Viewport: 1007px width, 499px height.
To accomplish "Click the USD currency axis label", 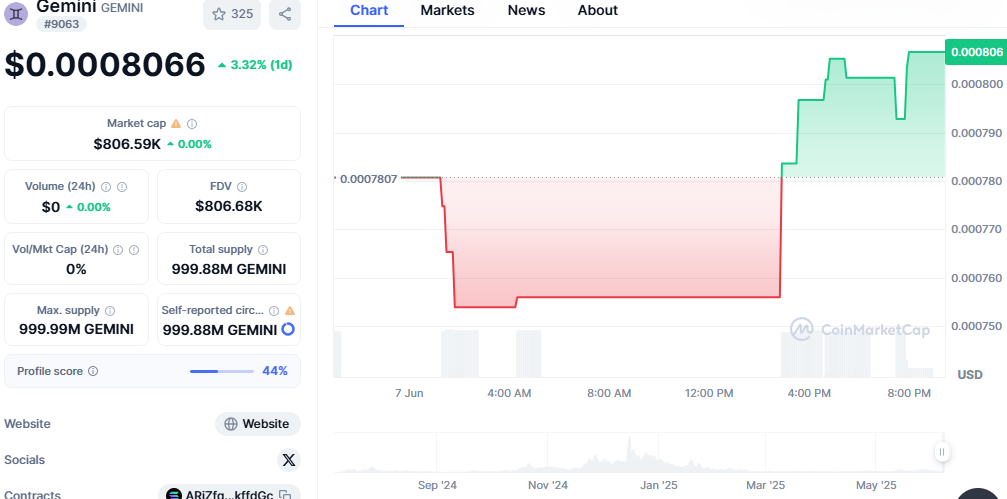I will tap(970, 374).
